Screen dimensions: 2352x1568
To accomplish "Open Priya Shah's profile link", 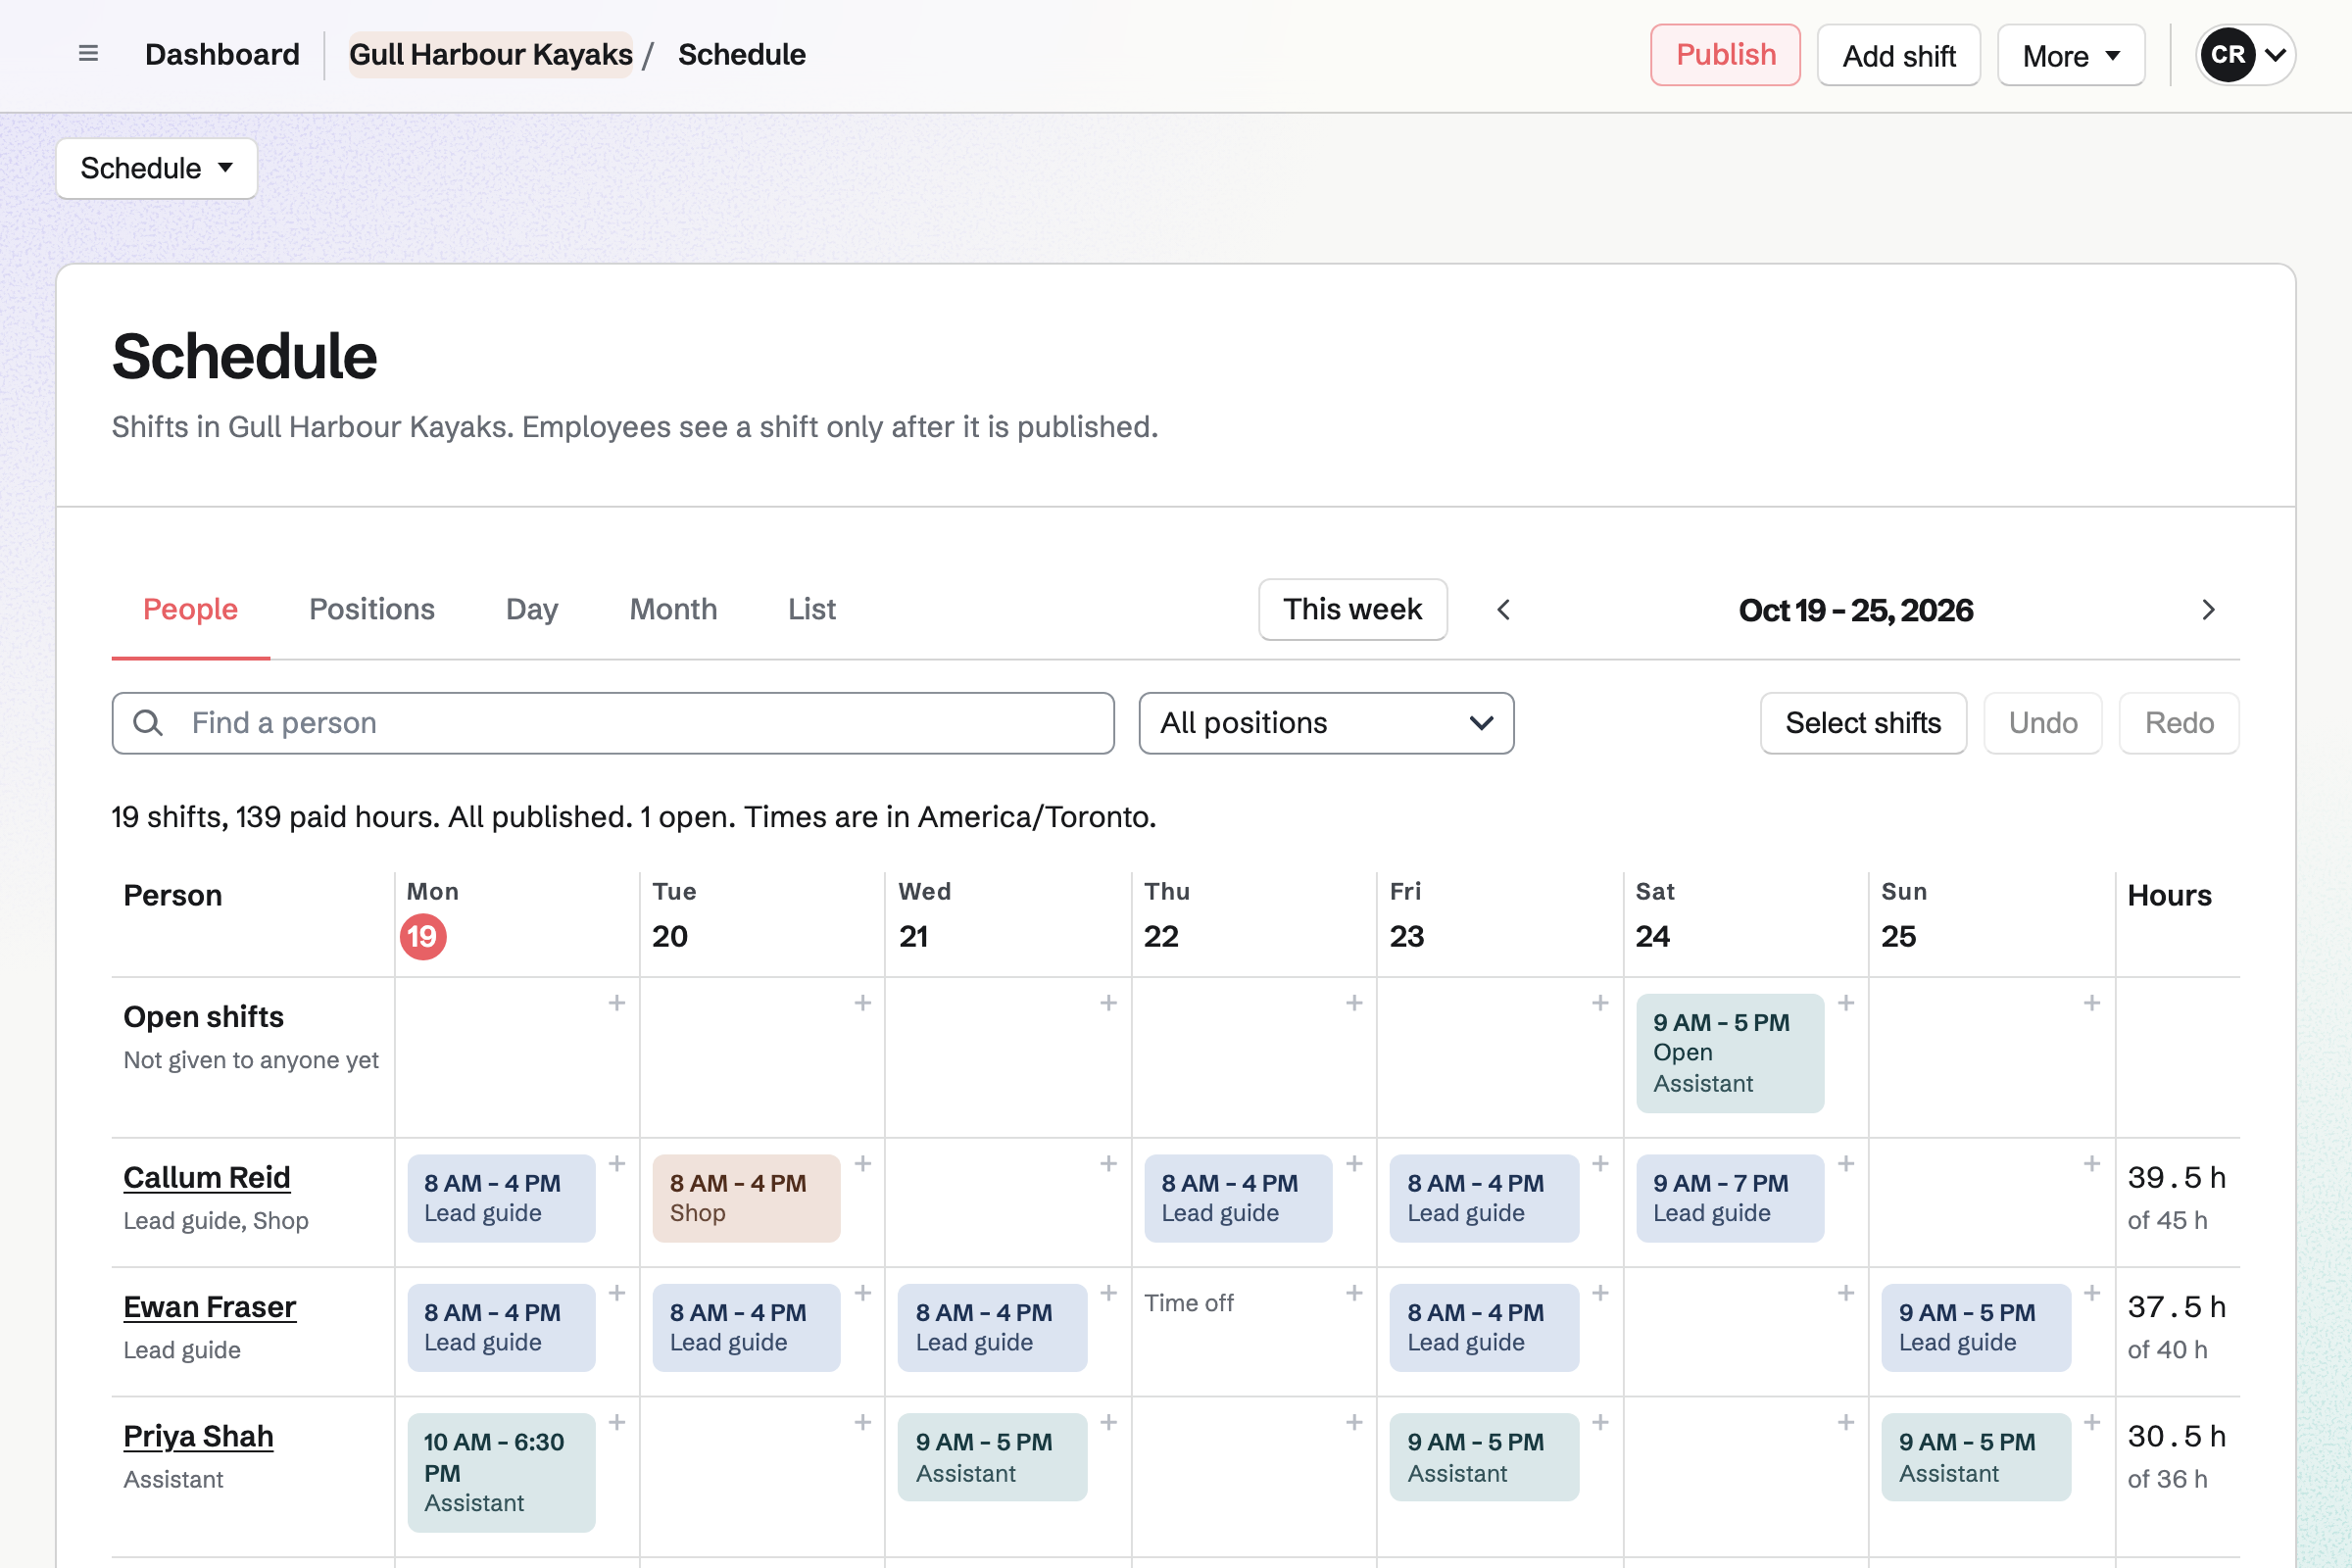I will coord(198,1437).
